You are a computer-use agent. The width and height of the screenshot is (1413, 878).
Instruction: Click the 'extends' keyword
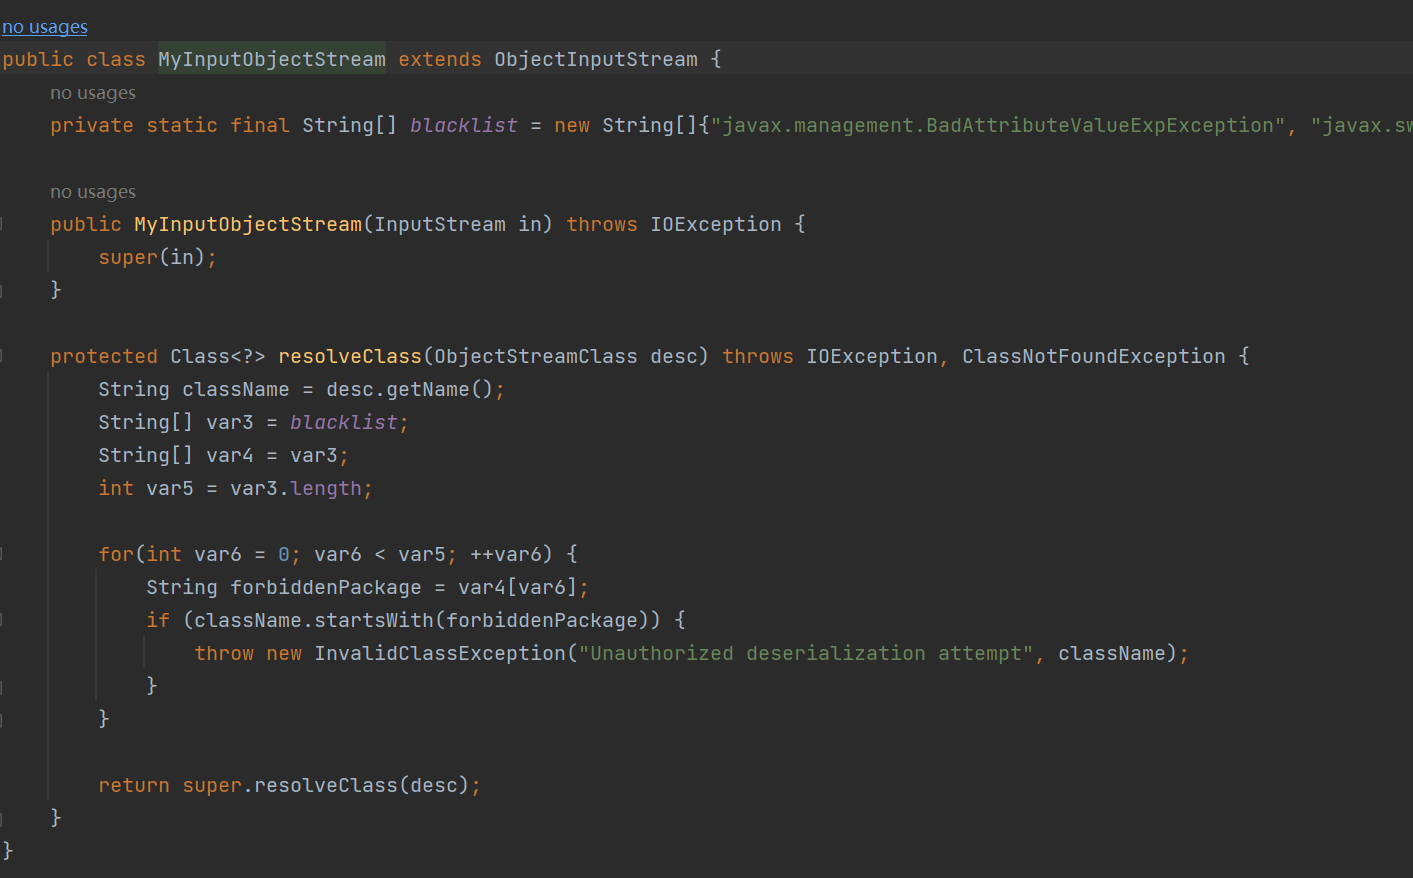(440, 59)
